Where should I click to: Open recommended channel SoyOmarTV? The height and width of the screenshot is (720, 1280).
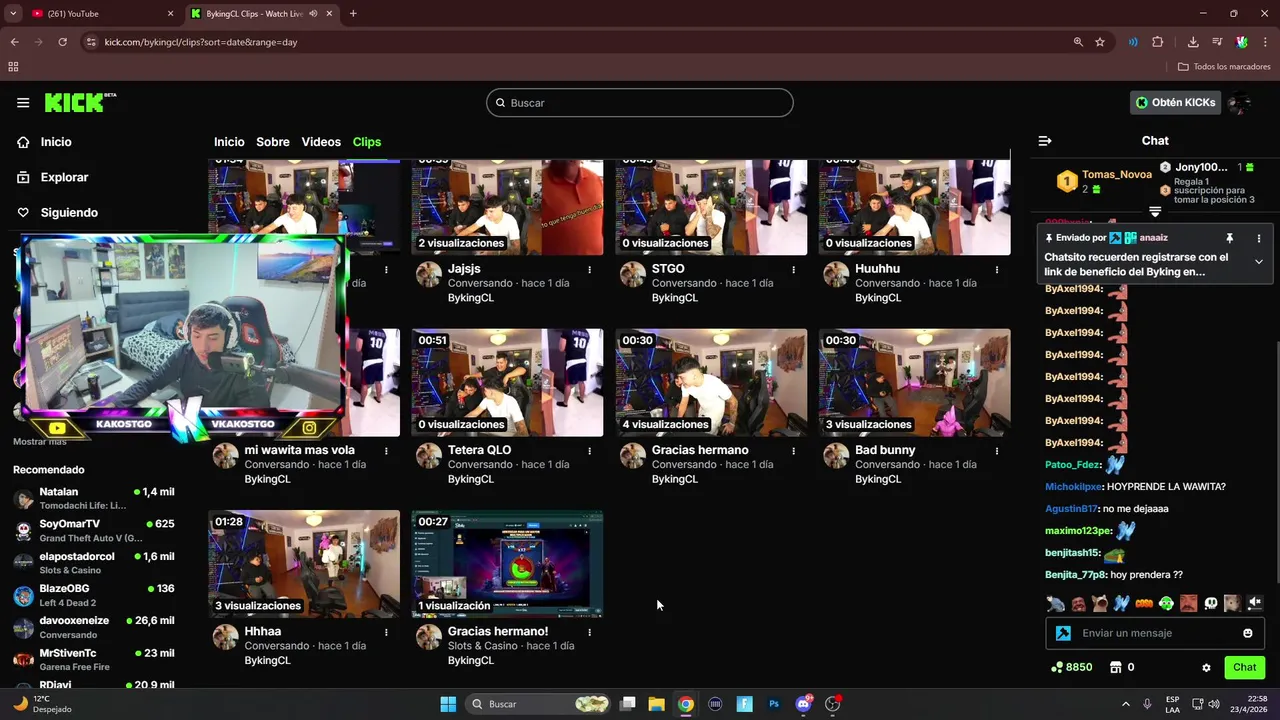tap(95, 531)
